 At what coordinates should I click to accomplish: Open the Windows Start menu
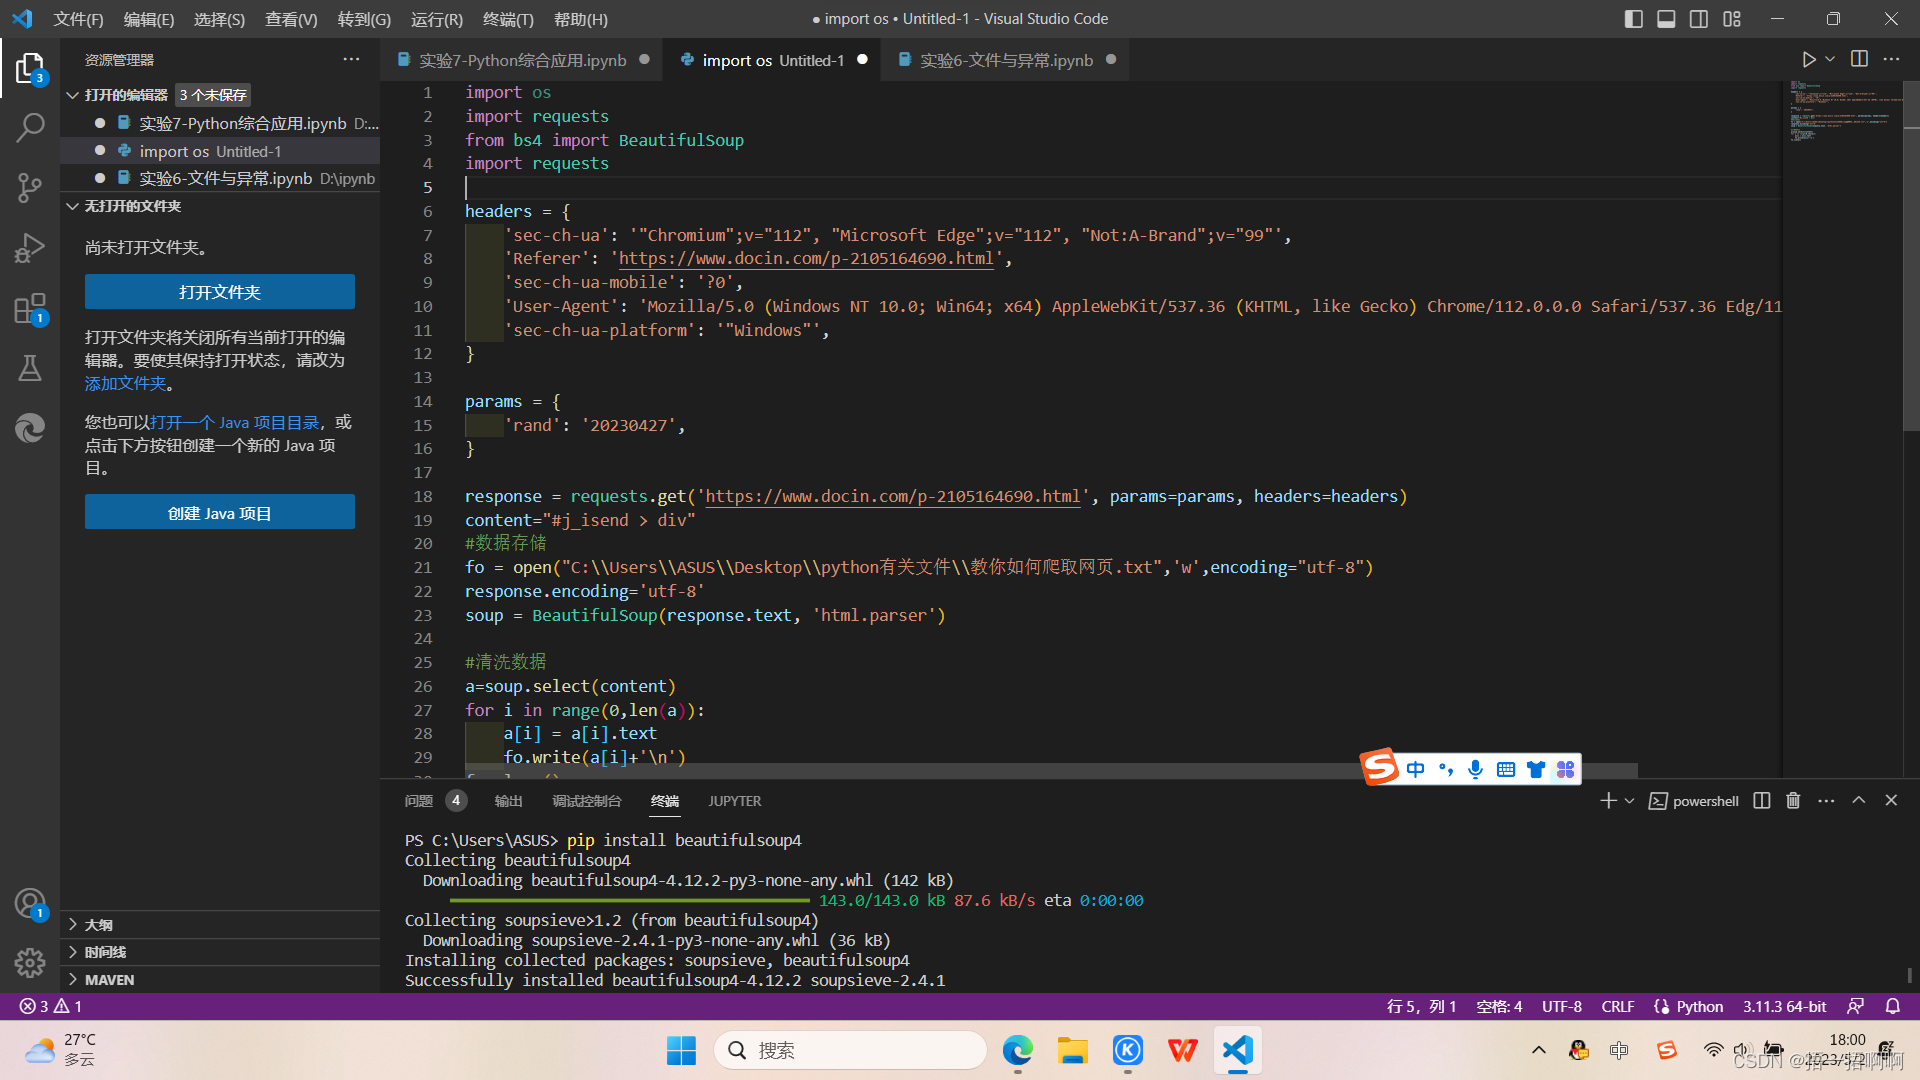click(x=681, y=1050)
